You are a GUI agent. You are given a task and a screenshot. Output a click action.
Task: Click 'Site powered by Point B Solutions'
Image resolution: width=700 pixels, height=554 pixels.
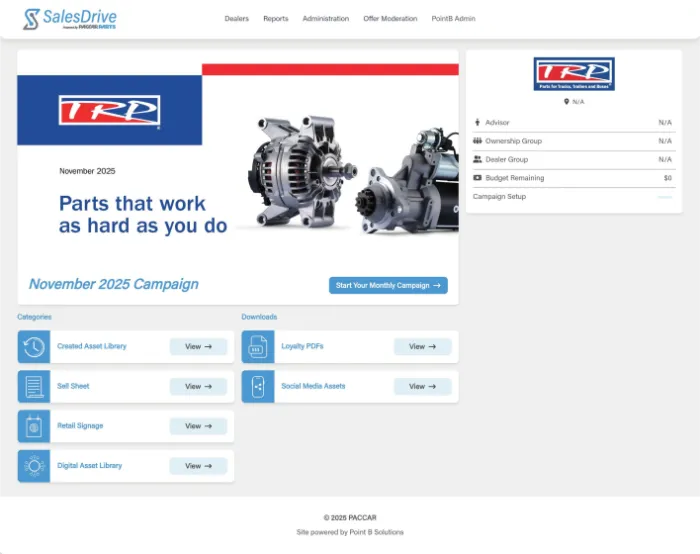point(350,532)
